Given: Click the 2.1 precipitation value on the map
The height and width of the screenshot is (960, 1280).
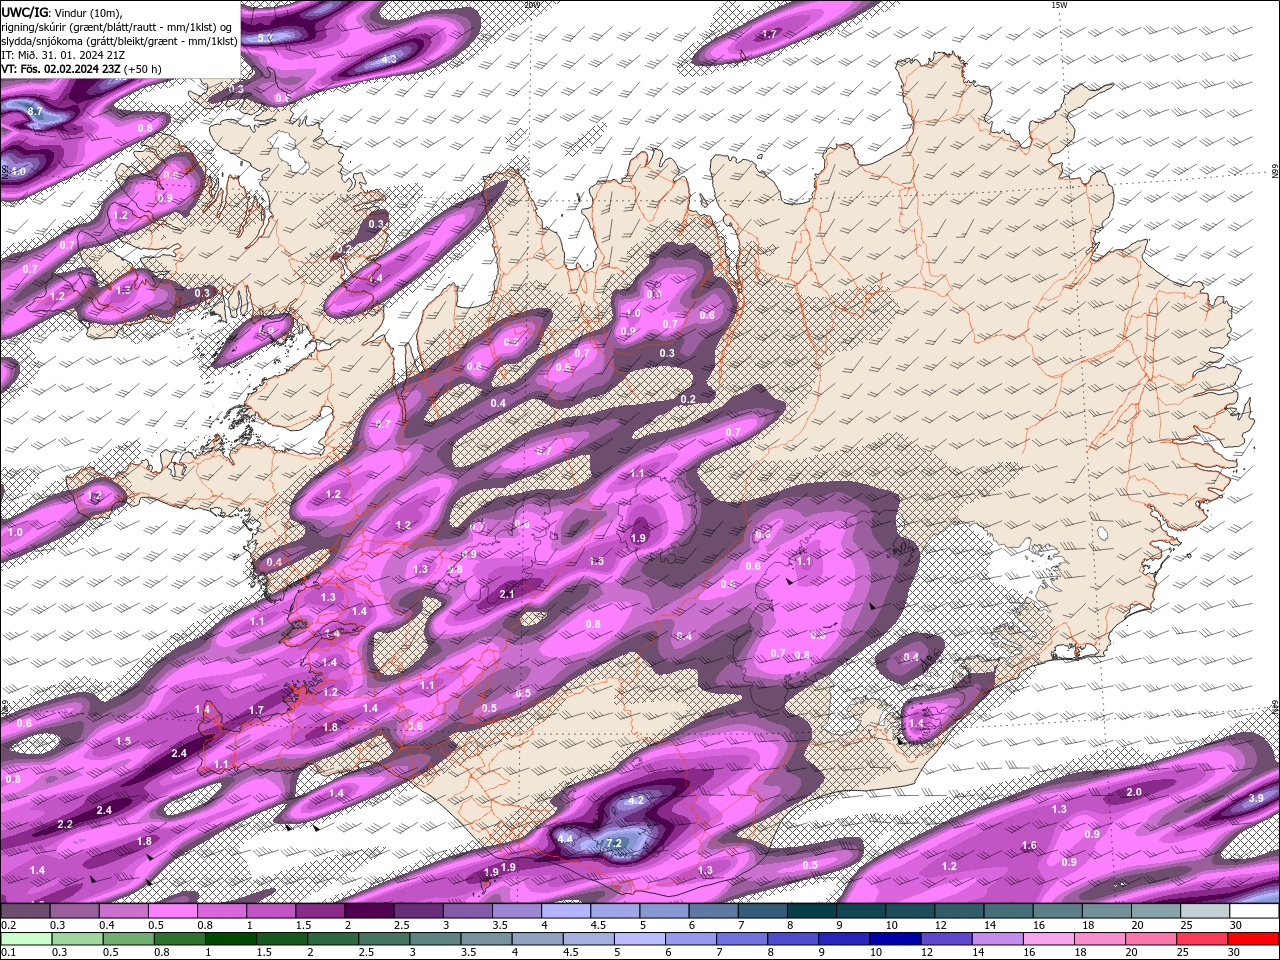Looking at the screenshot, I should pos(506,594).
